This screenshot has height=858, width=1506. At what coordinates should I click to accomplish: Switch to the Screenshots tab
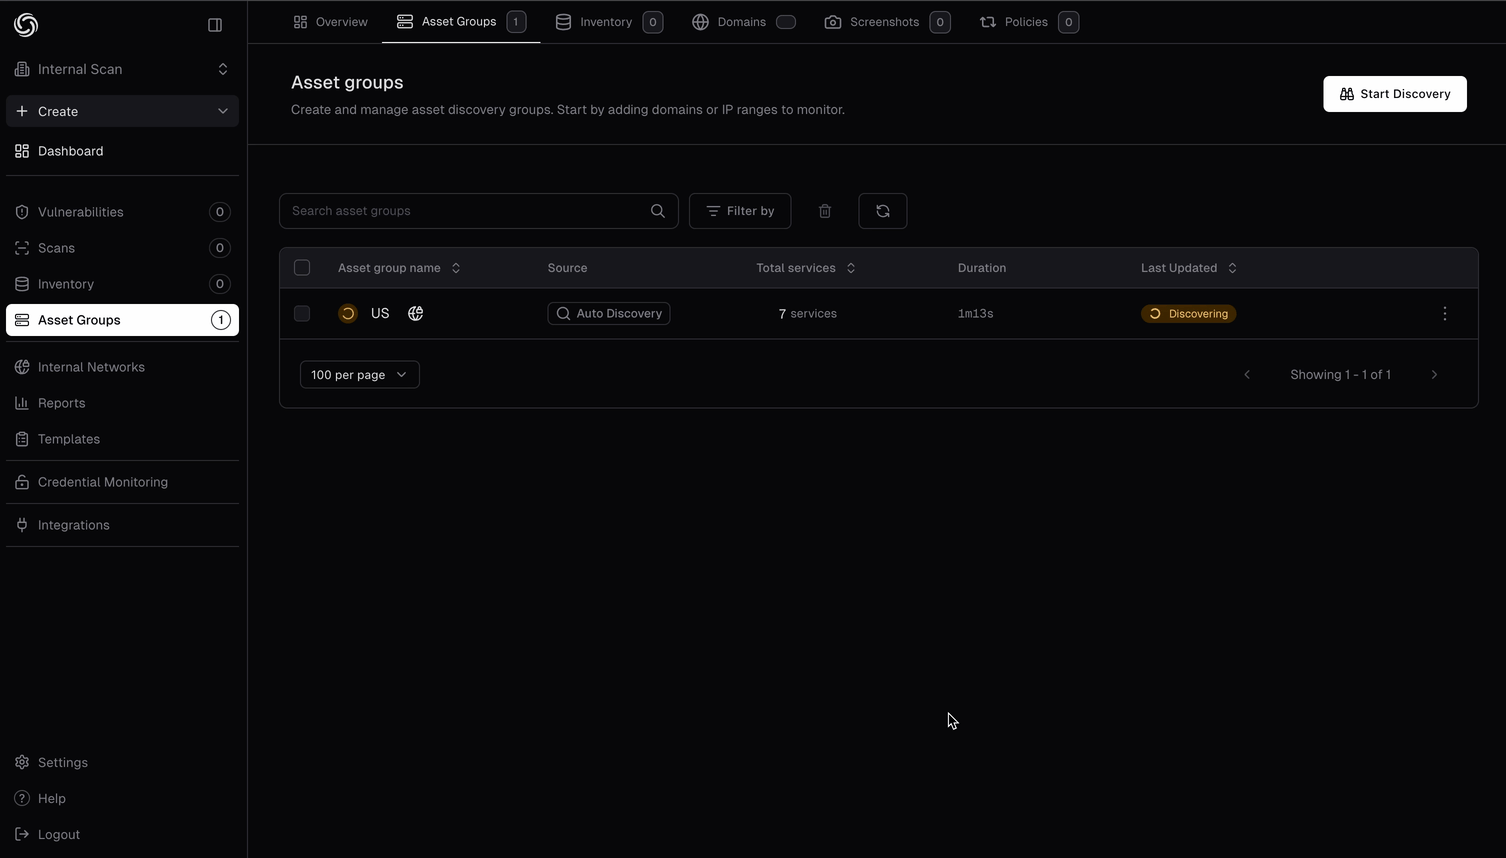coord(887,22)
